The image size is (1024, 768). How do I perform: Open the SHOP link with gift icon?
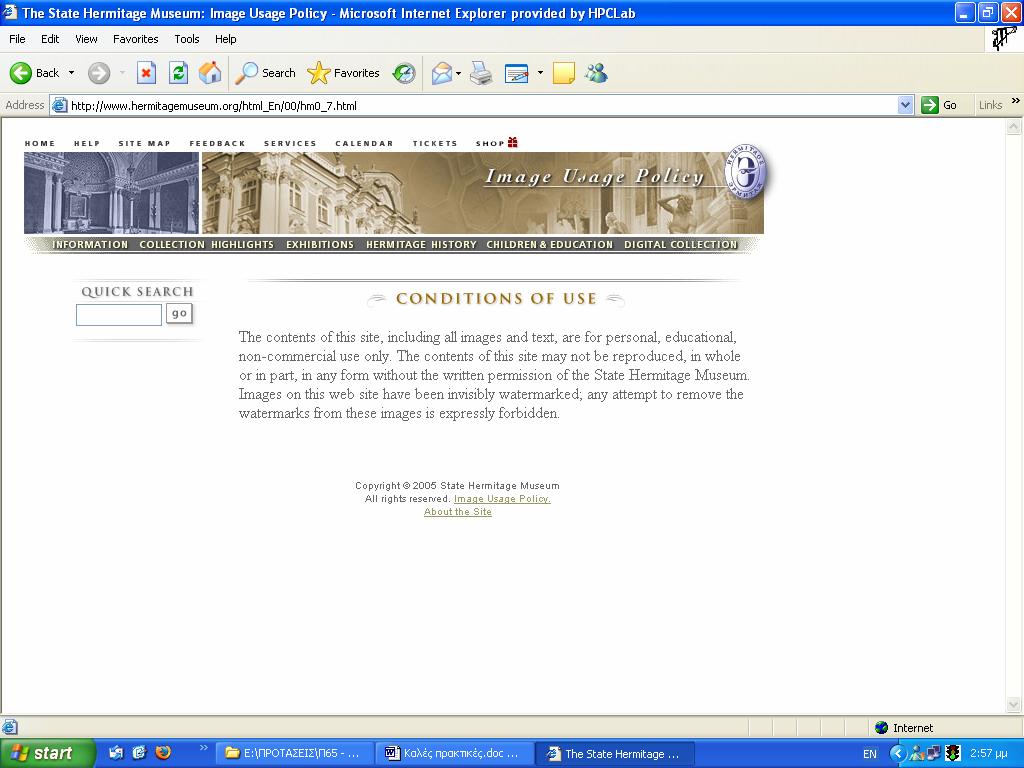(x=496, y=143)
